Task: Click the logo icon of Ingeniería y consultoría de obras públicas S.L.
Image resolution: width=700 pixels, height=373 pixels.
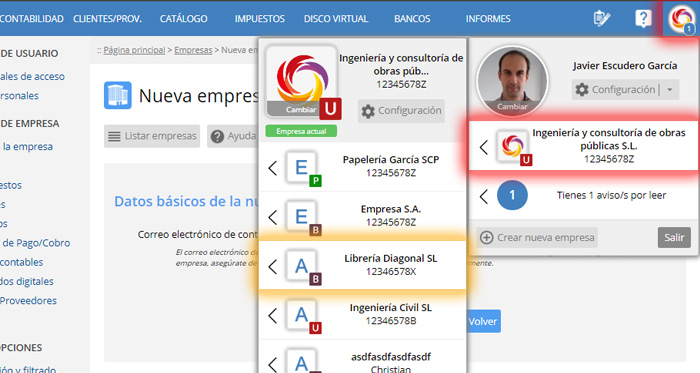Action: (512, 147)
